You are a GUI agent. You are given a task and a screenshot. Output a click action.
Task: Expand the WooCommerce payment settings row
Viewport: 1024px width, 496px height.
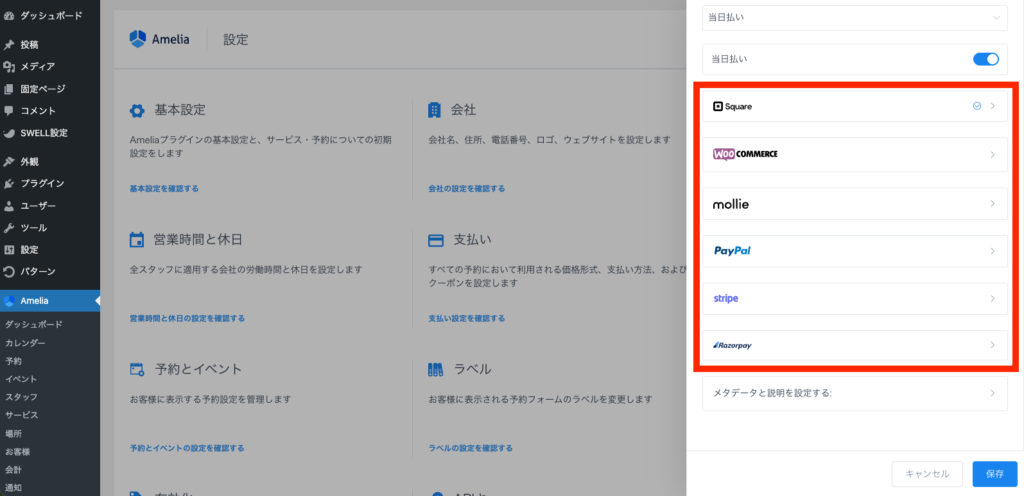pyautogui.click(x=854, y=154)
